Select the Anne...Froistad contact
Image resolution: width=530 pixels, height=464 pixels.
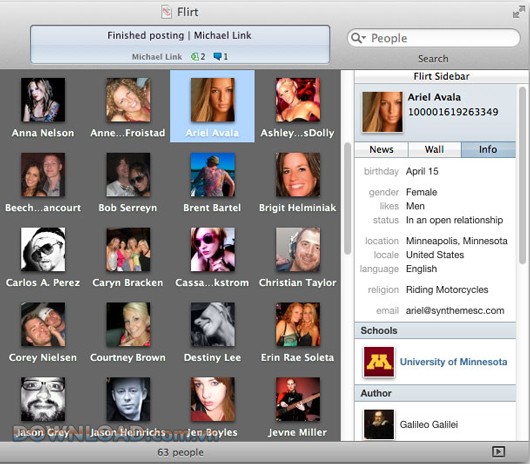[x=128, y=100]
